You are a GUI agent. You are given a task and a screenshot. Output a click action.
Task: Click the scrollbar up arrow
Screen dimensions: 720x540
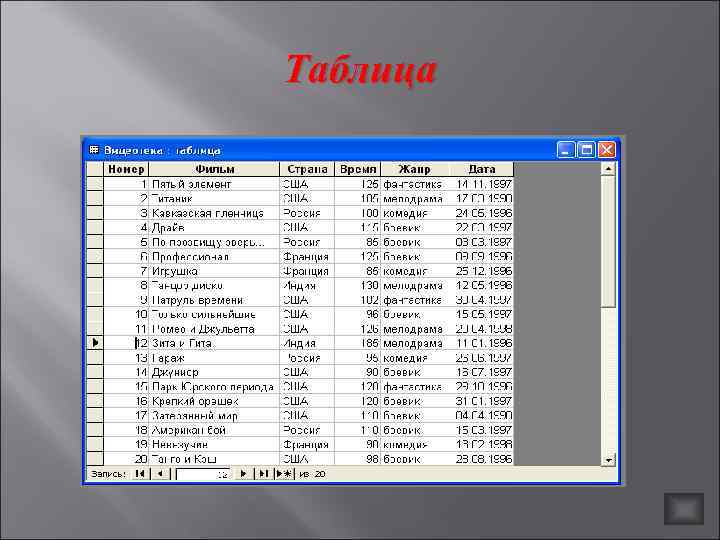pyautogui.click(x=608, y=169)
